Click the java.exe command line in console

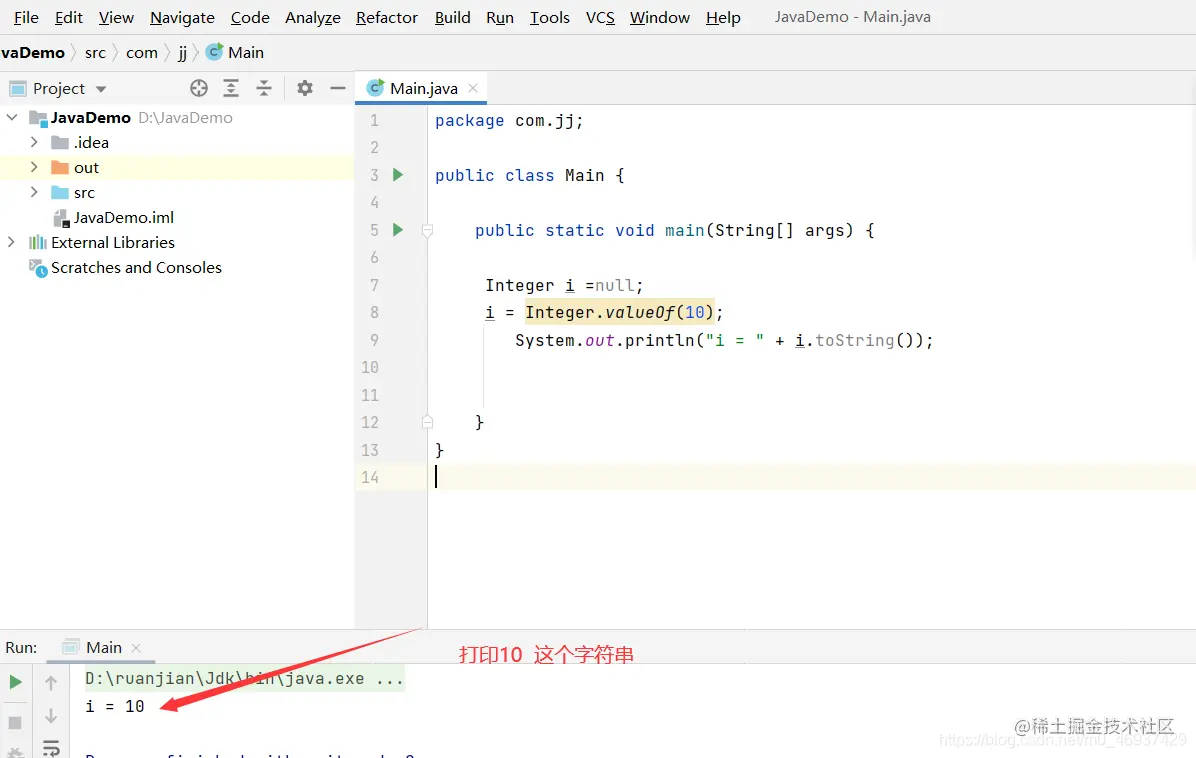tap(244, 679)
